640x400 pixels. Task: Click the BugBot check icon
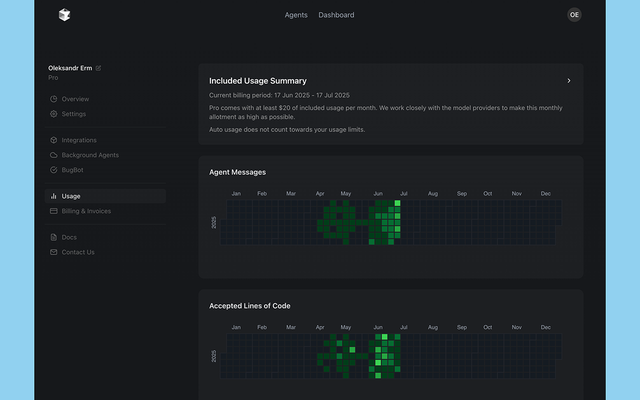(x=53, y=170)
